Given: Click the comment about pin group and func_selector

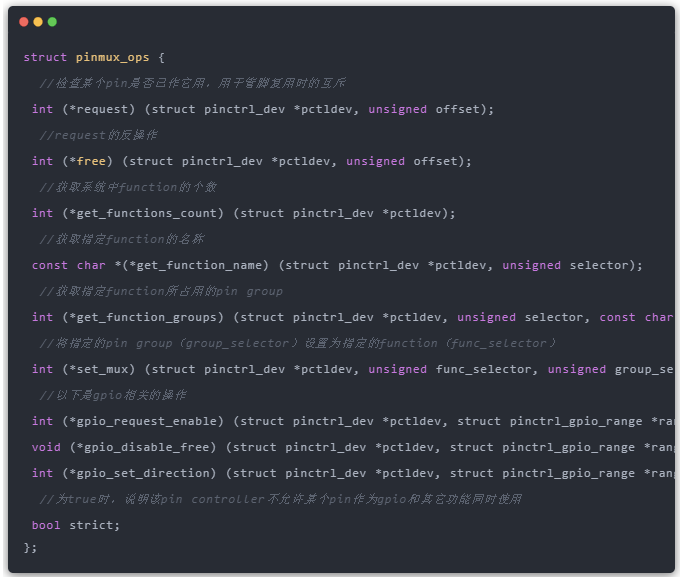Looking at the screenshot, I should tap(298, 343).
